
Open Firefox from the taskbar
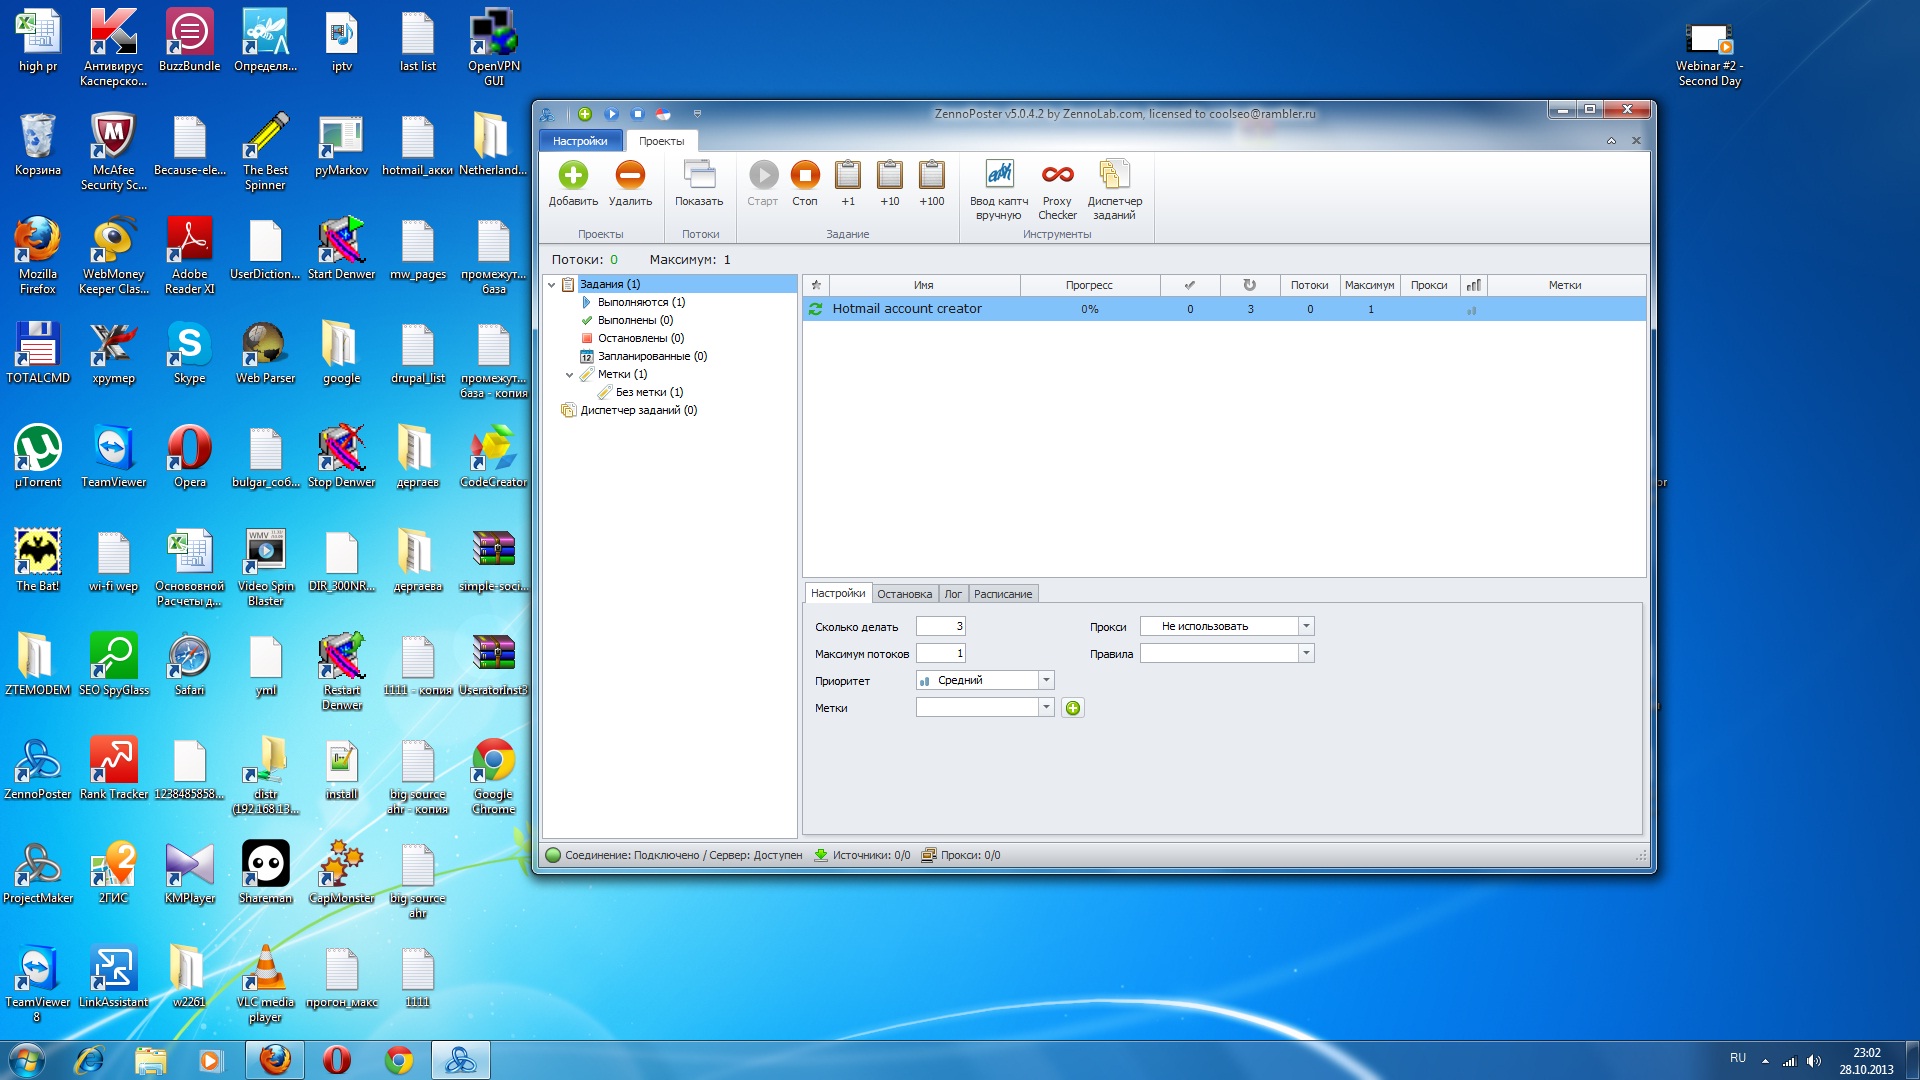coord(274,1060)
